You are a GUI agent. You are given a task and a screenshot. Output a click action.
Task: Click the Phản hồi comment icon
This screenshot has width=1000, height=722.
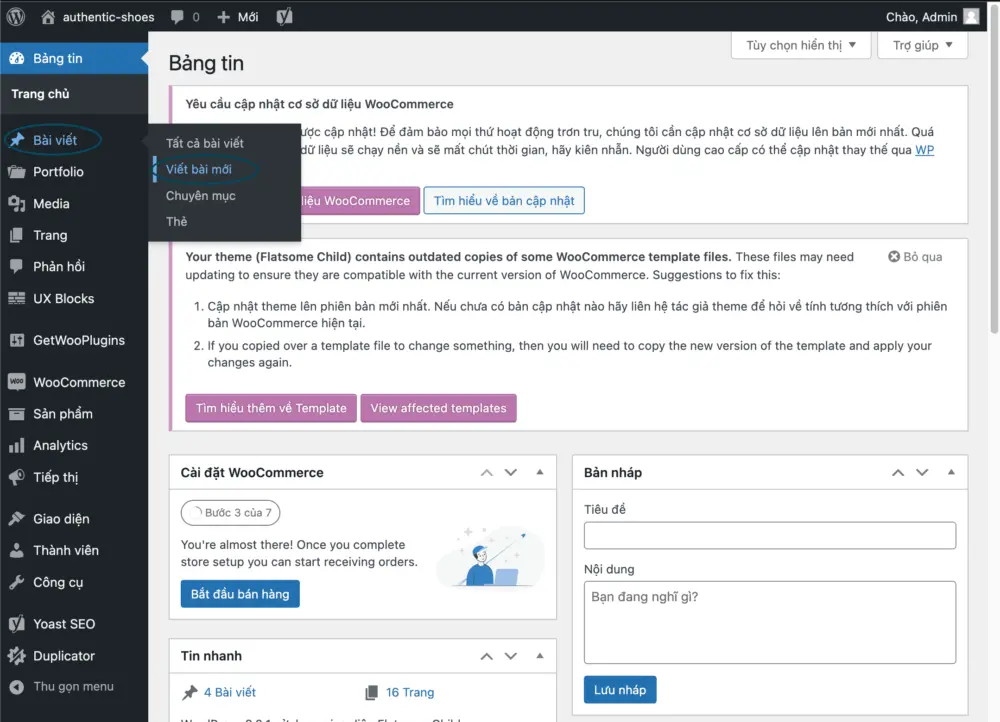[x=17, y=267]
